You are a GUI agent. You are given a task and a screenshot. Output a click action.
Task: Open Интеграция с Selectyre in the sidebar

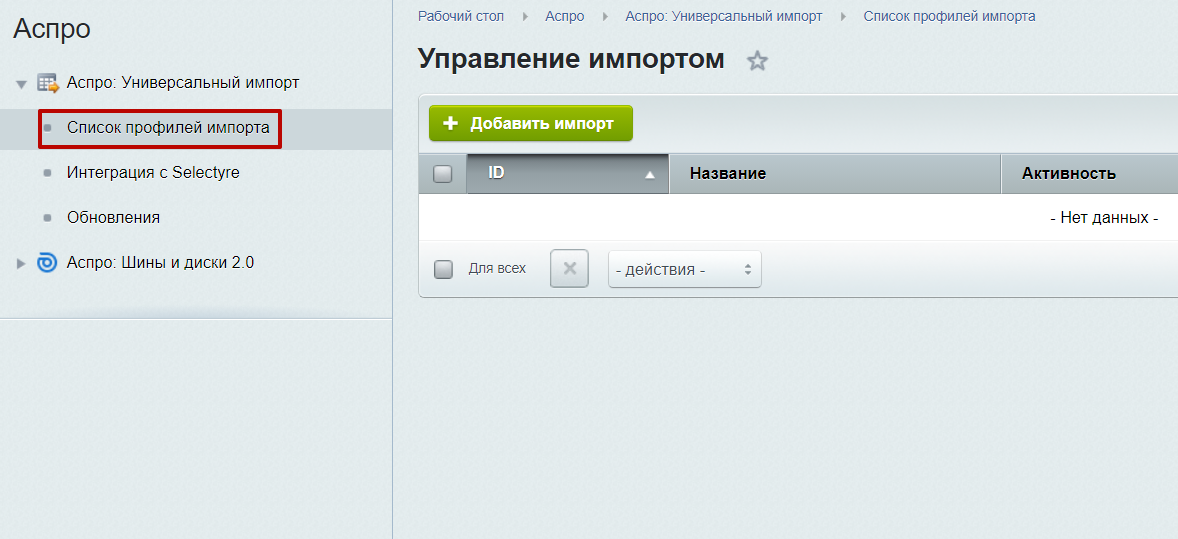pyautogui.click(x=153, y=172)
